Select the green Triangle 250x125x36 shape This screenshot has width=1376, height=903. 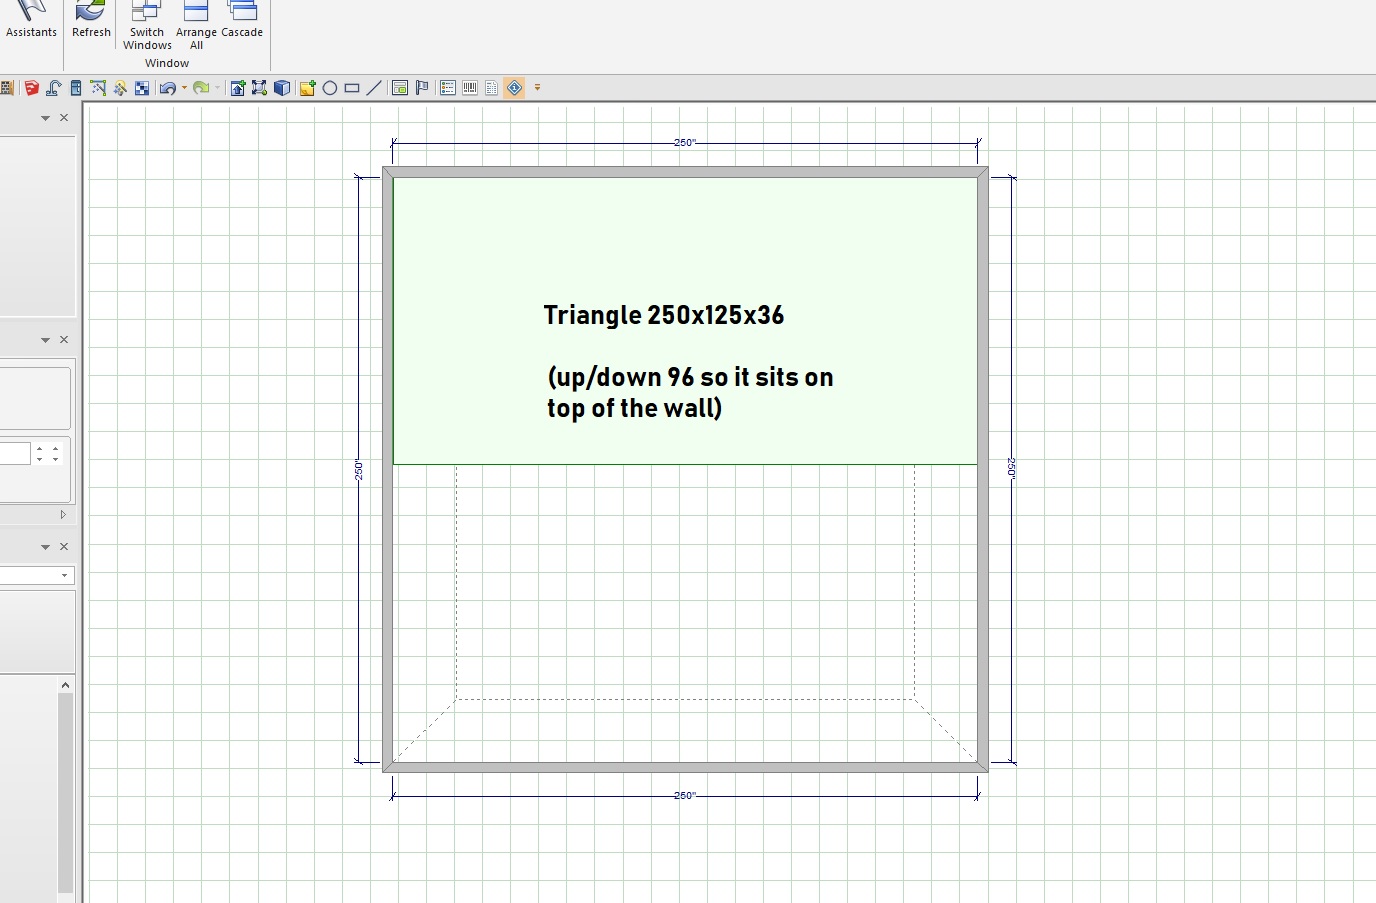[x=685, y=250]
